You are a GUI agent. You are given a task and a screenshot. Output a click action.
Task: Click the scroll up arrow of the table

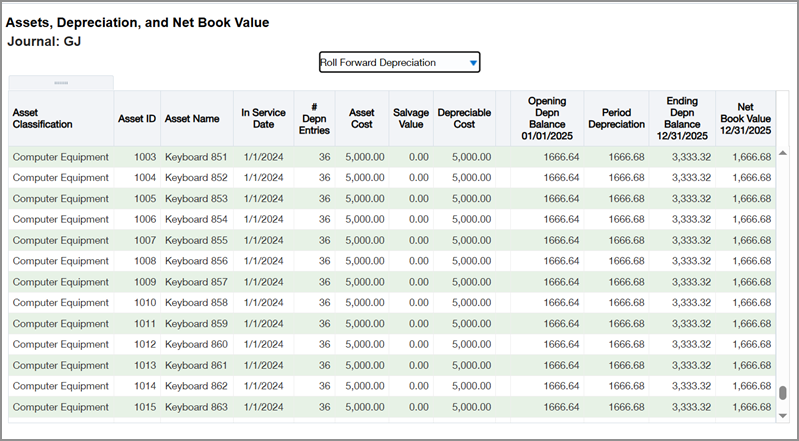pos(783,153)
